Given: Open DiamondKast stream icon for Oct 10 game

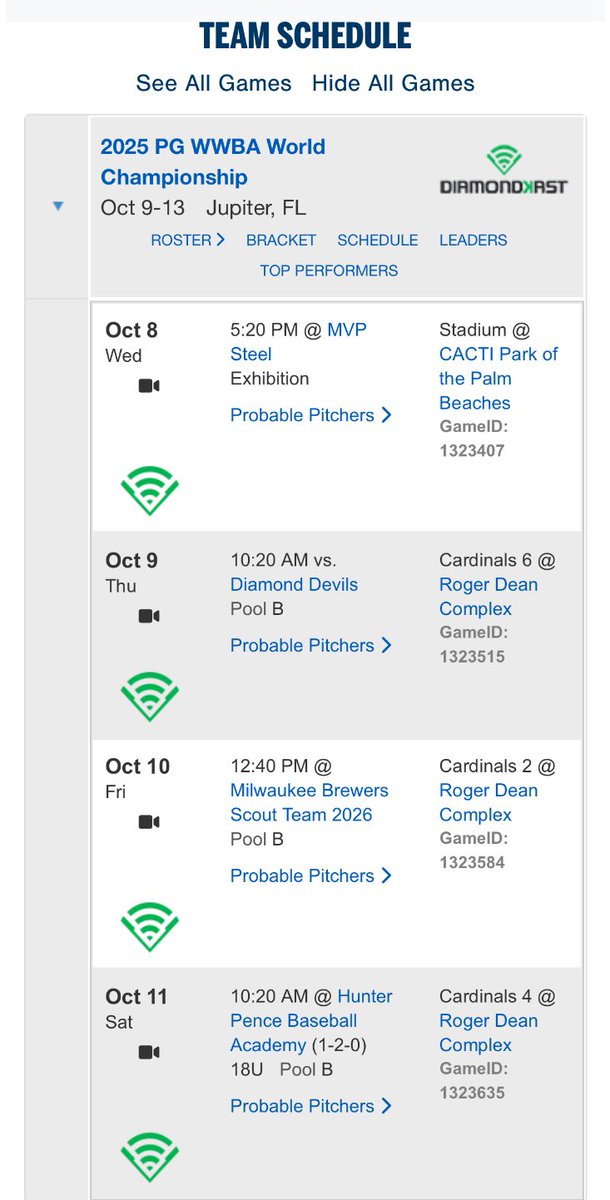Looking at the screenshot, I should [x=149, y=927].
